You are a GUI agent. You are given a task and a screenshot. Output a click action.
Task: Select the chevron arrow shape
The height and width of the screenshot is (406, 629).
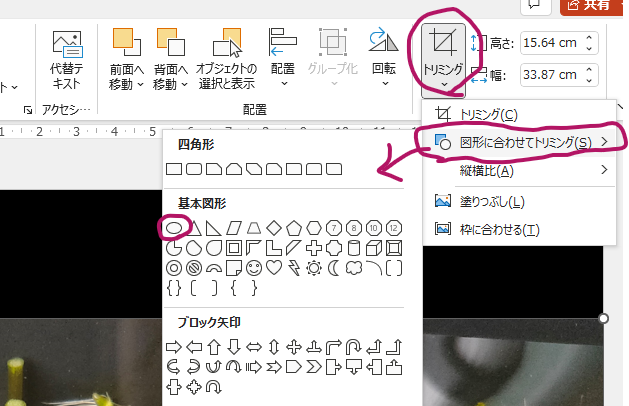pos(314,367)
